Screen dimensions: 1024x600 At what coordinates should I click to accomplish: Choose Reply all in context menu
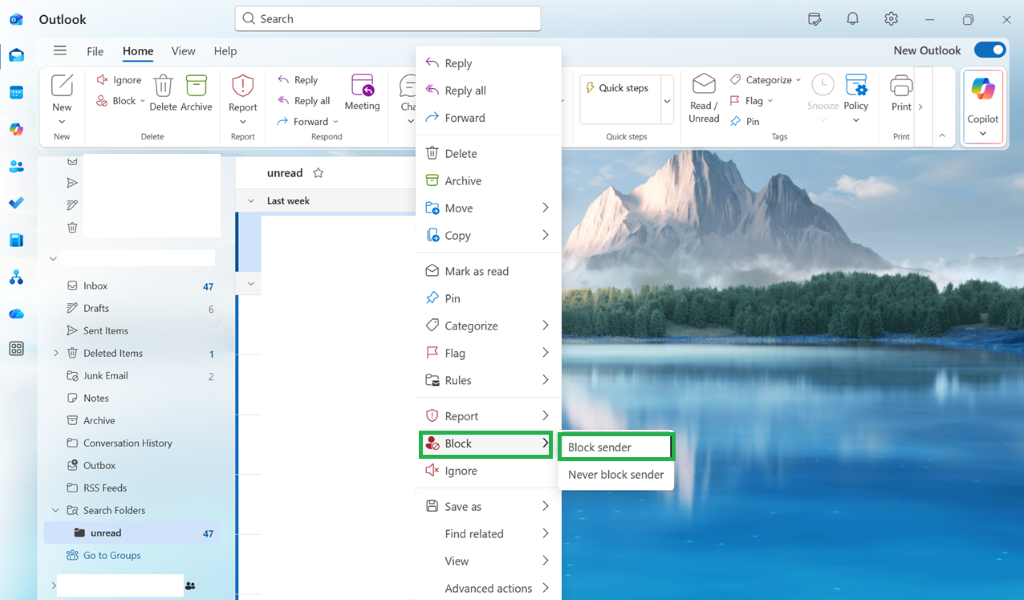[x=488, y=90]
